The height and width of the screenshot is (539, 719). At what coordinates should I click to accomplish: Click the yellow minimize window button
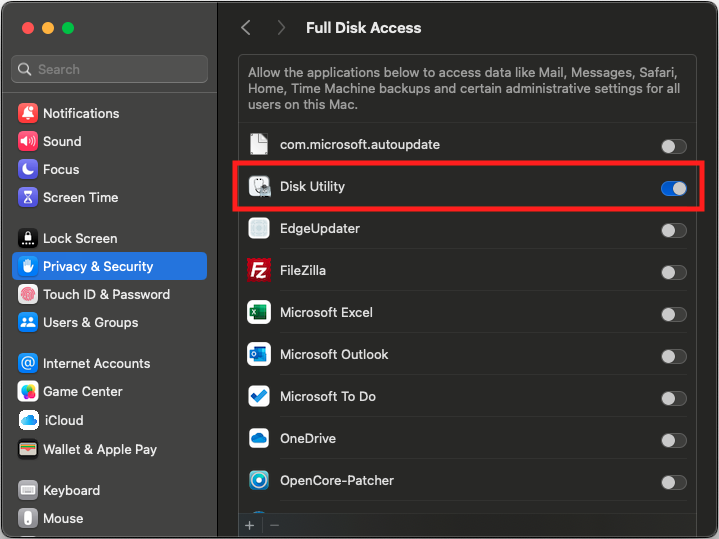[48, 28]
